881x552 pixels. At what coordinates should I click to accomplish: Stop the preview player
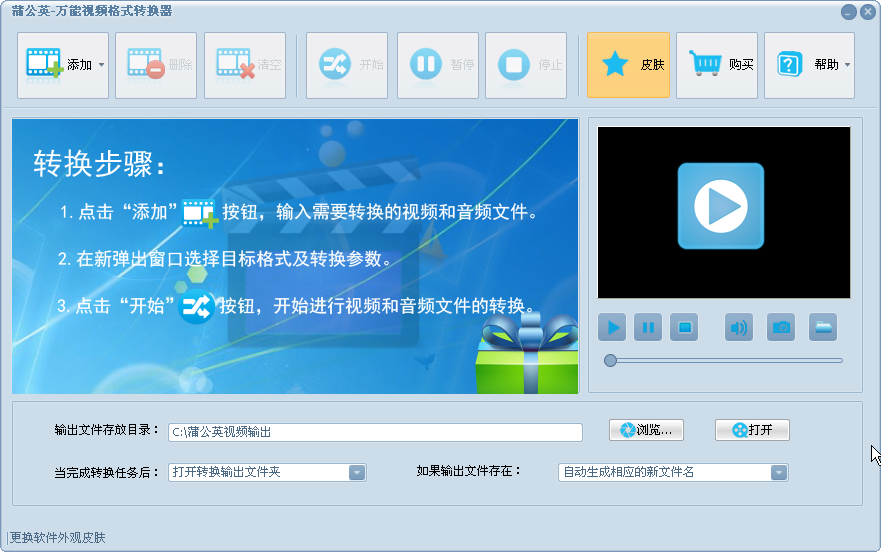coord(684,327)
